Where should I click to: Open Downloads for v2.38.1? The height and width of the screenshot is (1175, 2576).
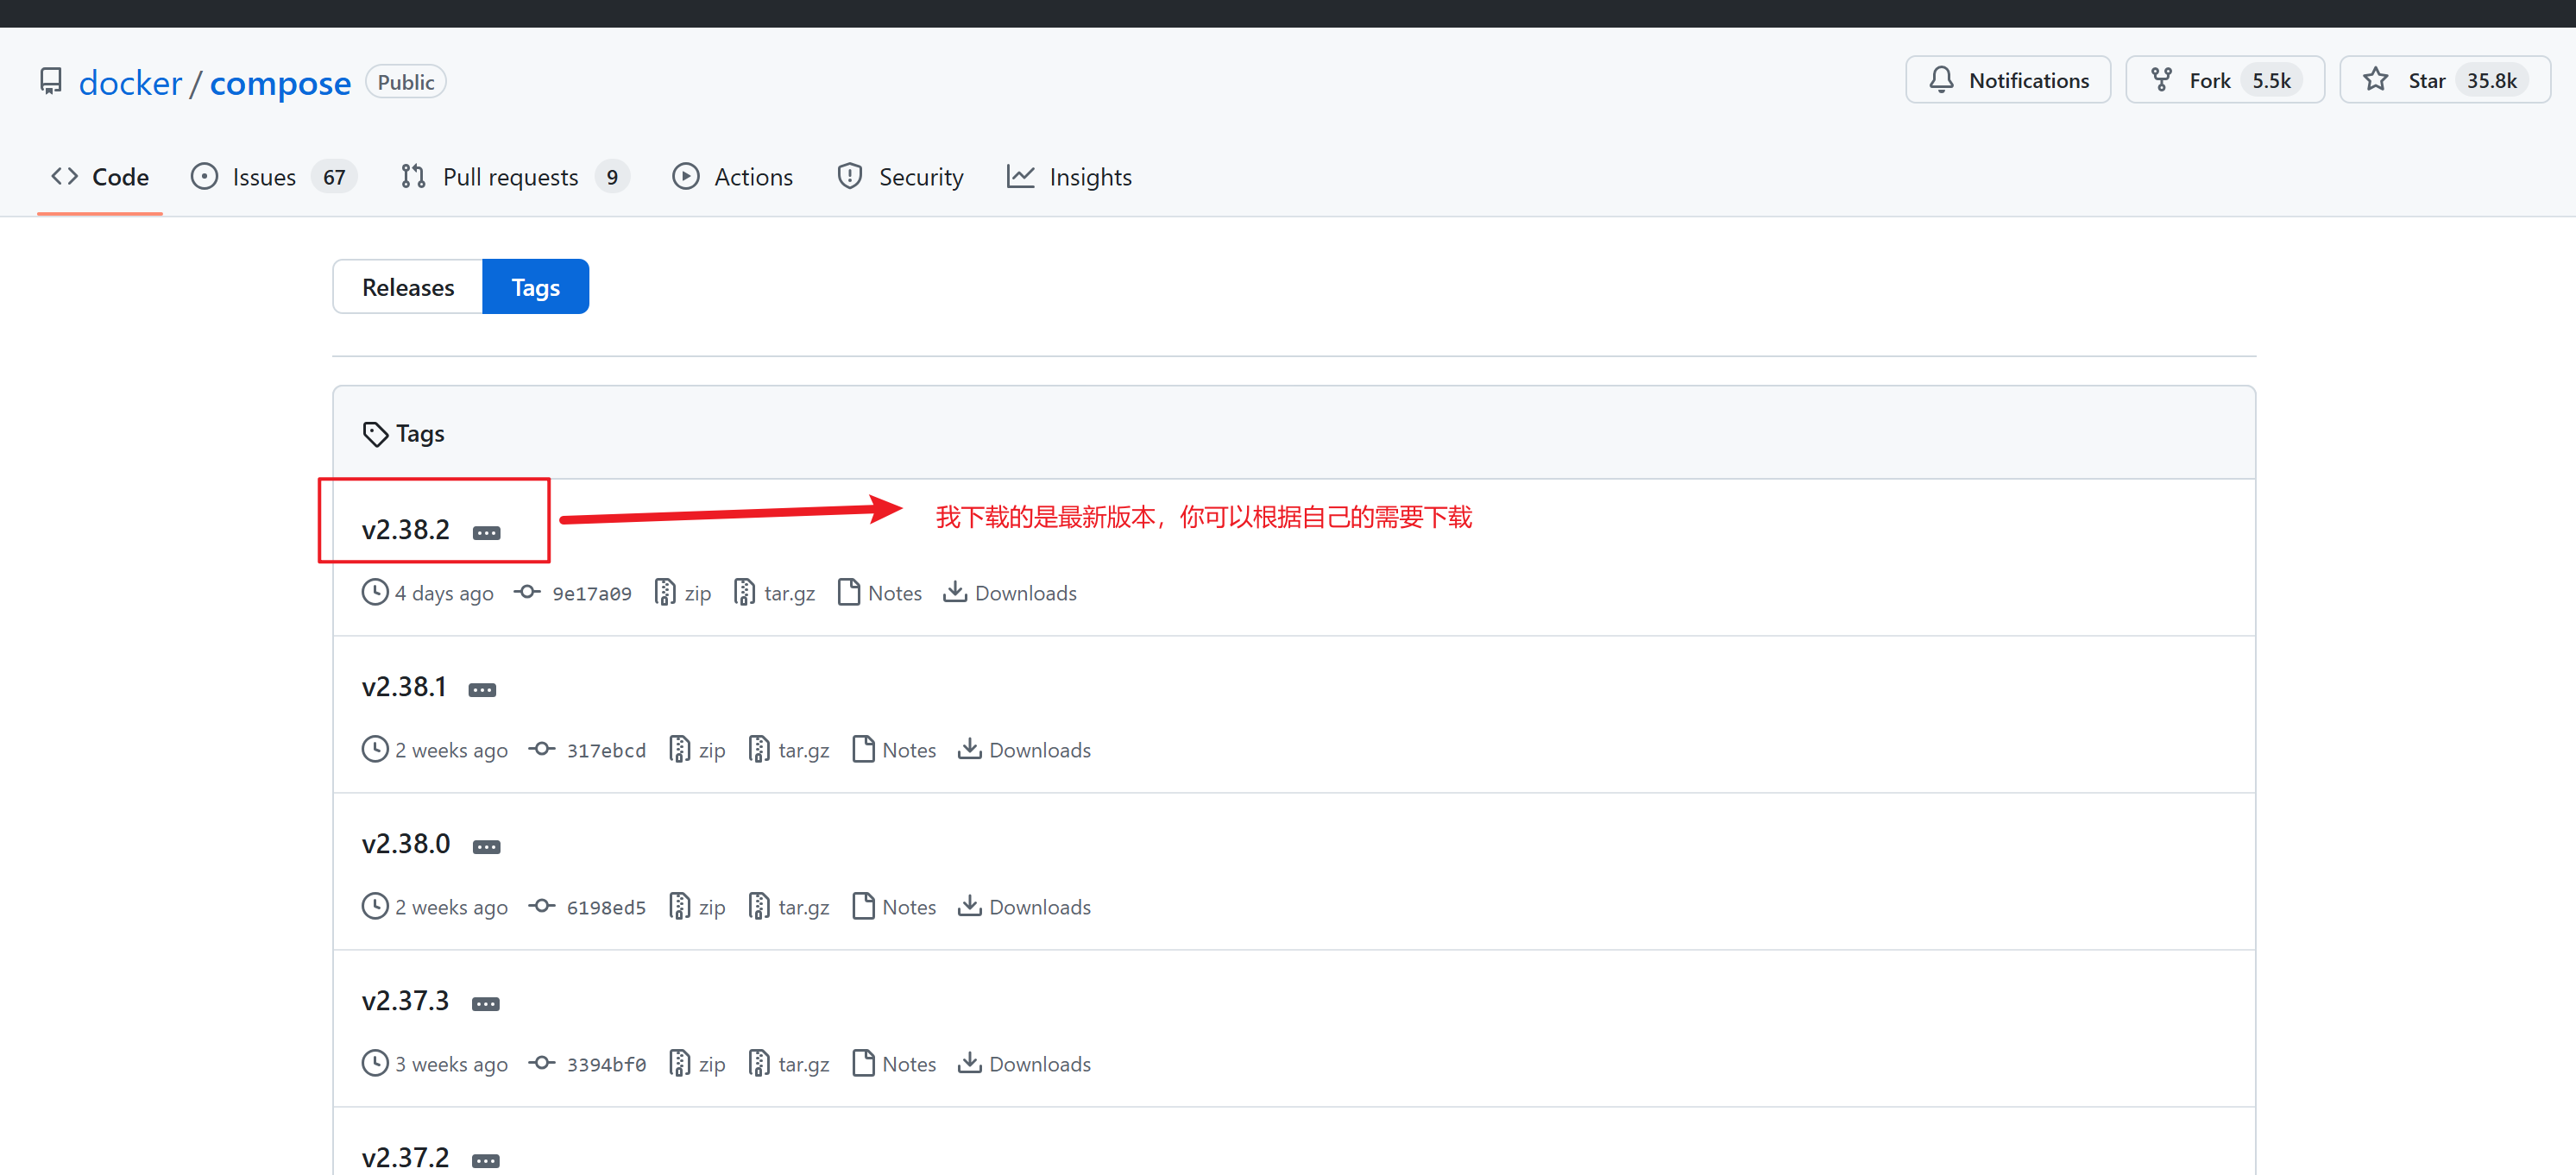pyautogui.click(x=1024, y=750)
